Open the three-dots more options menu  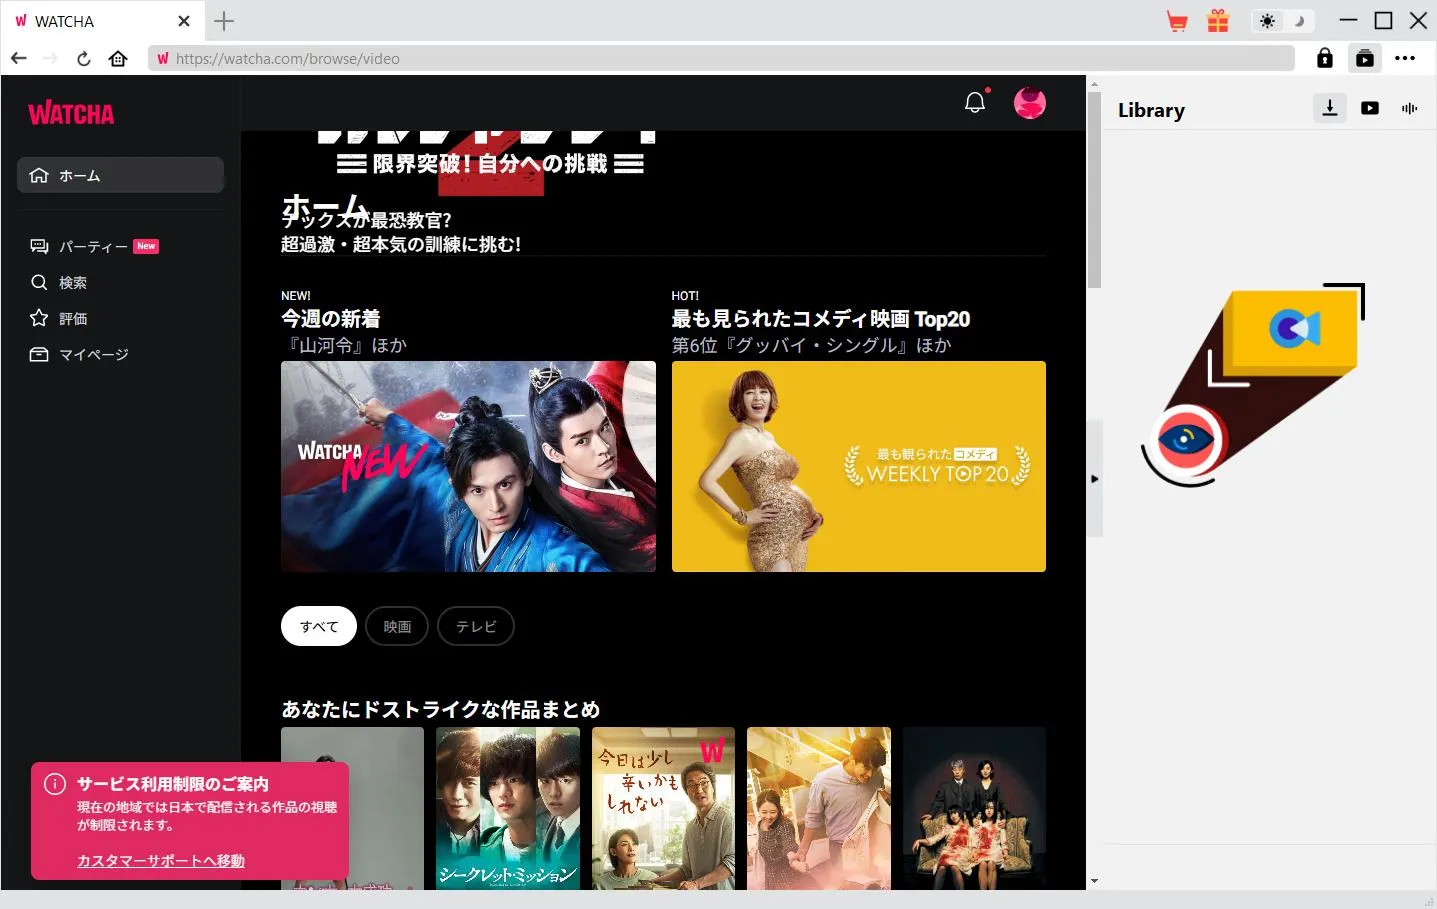1405,58
